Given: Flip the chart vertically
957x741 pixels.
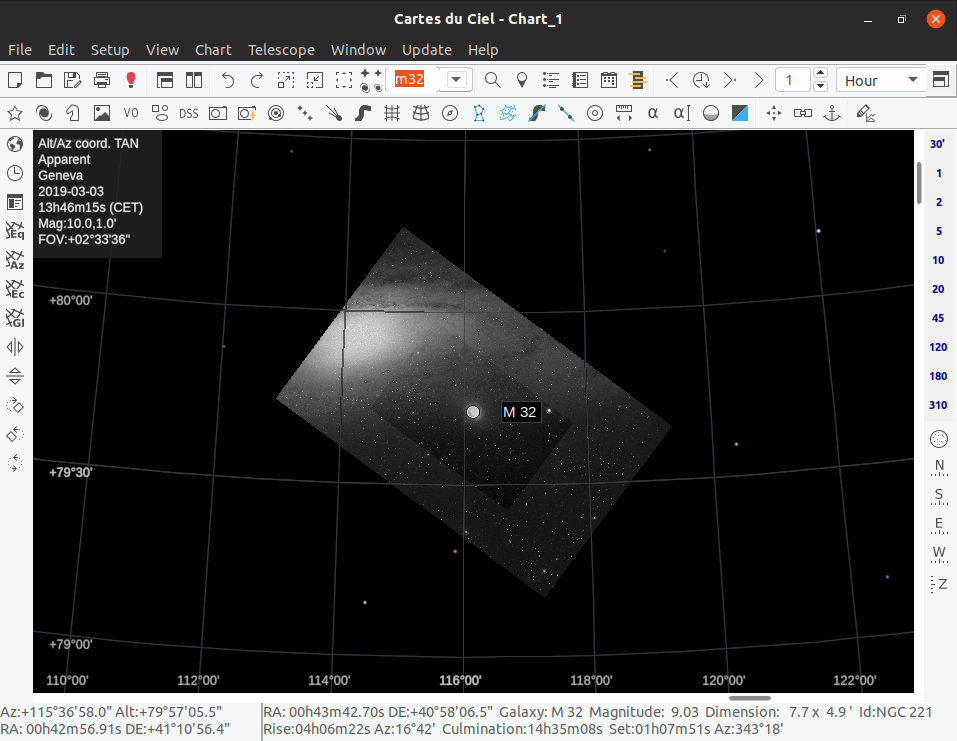Looking at the screenshot, I should [x=15, y=376].
